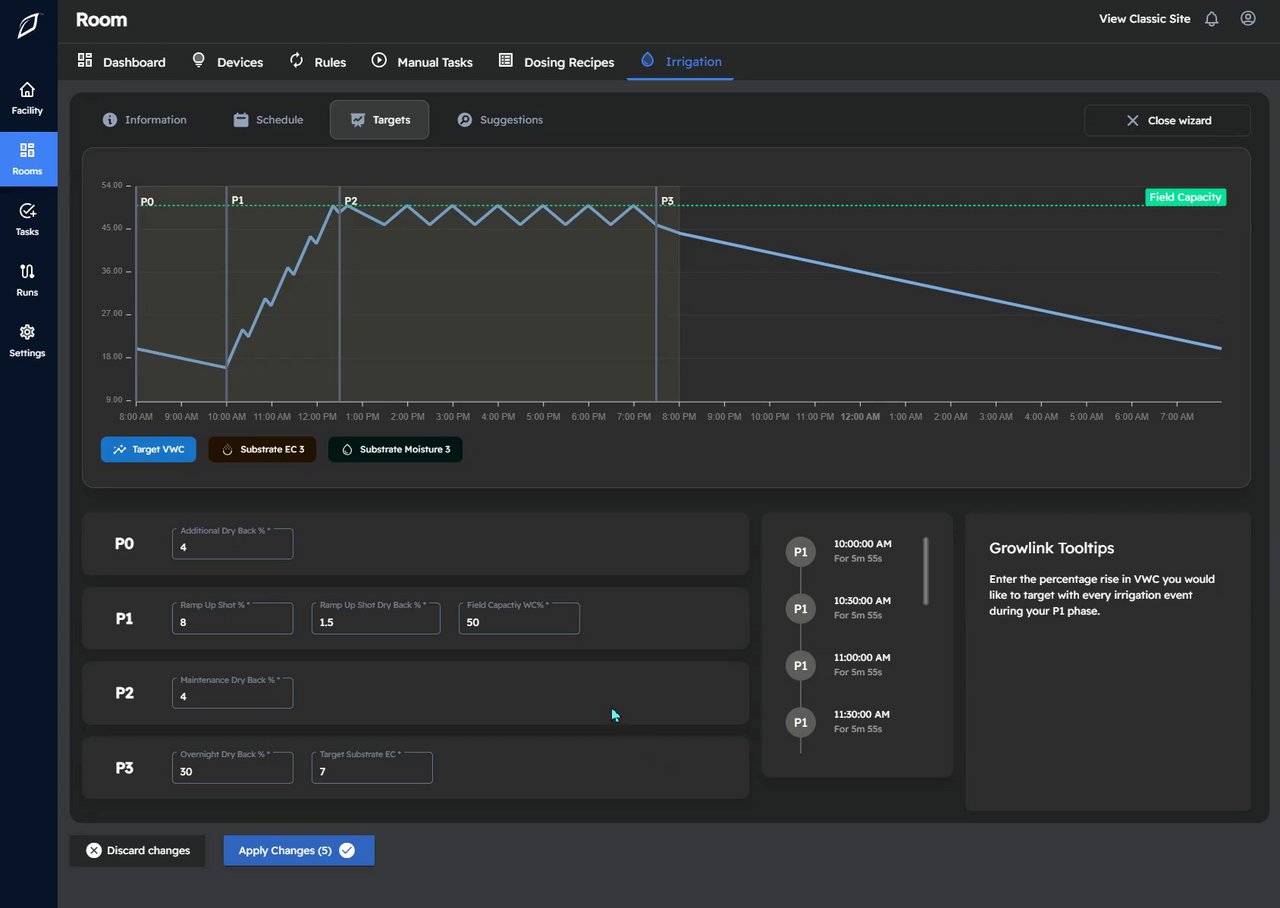Edit the Target Substrate EC field
The height and width of the screenshot is (908, 1280).
[372, 768]
